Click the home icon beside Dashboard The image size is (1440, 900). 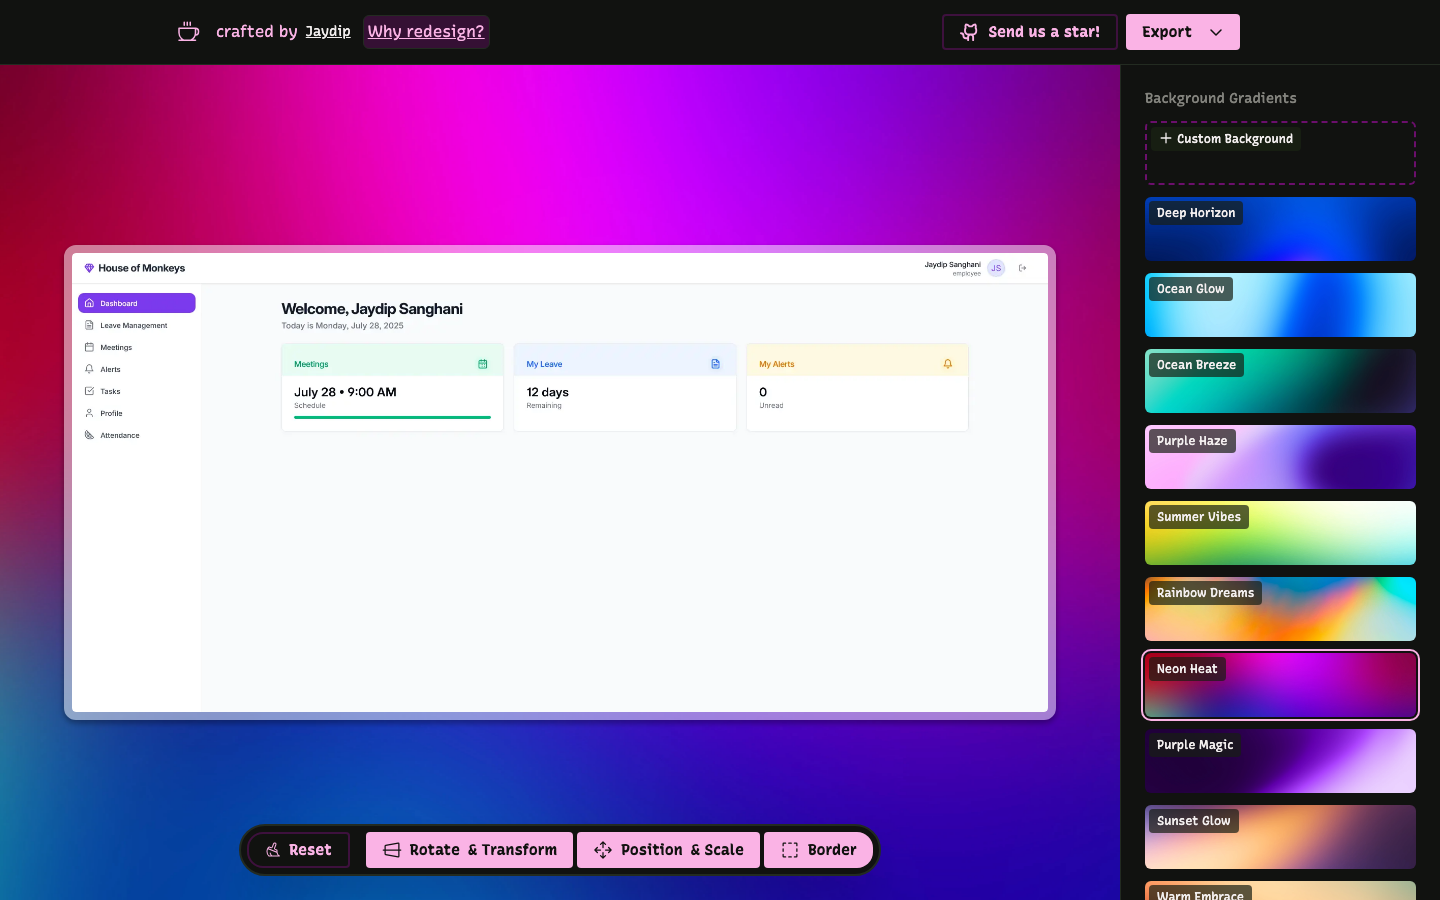[89, 303]
